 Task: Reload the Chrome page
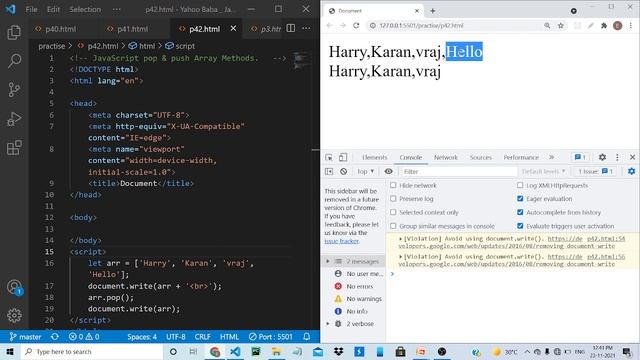point(356,25)
